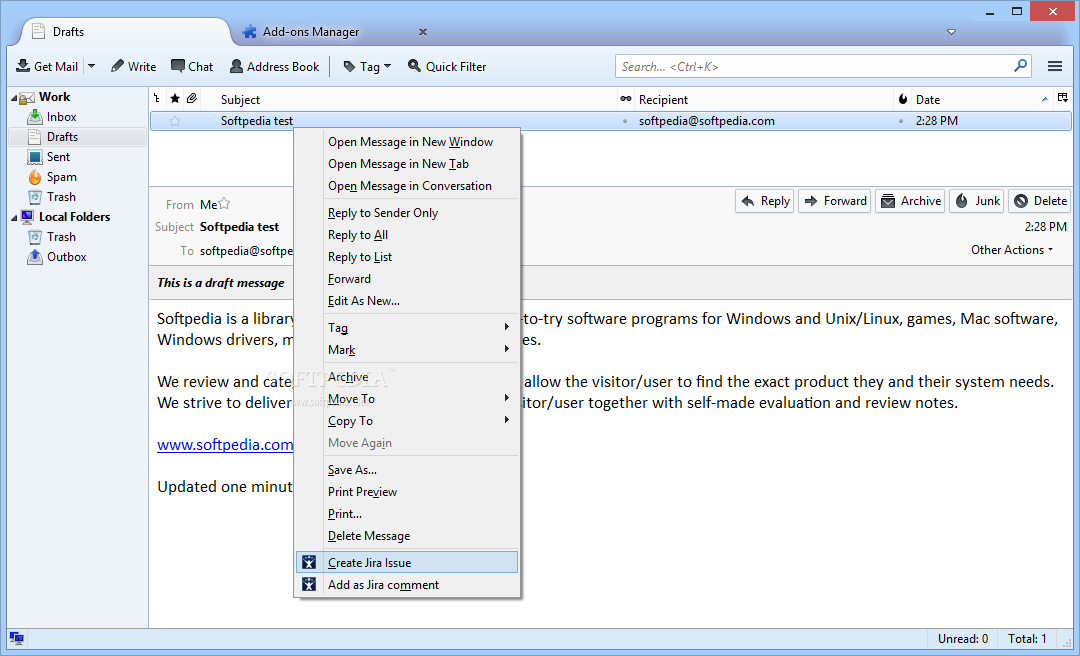Toggle read status dot of Softpedia test
Screen dimensions: 1080x656
click(625, 121)
